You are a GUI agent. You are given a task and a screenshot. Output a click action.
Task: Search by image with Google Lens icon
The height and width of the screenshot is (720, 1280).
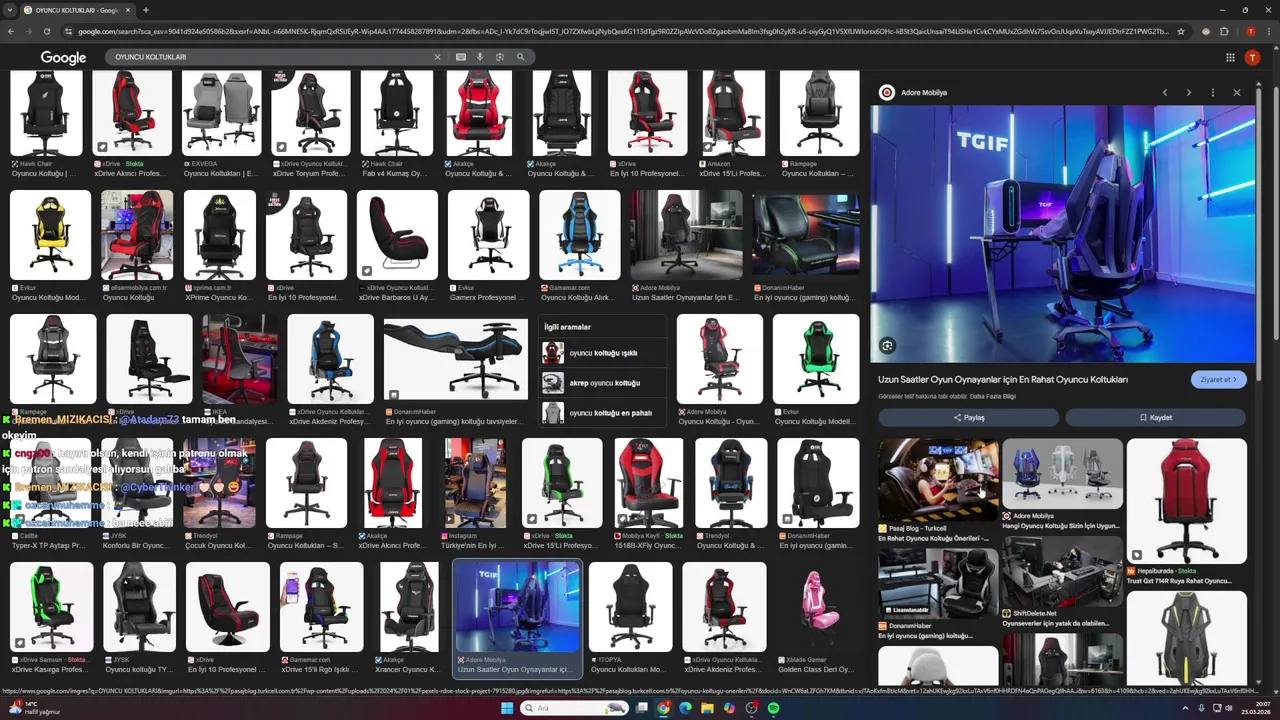[500, 57]
